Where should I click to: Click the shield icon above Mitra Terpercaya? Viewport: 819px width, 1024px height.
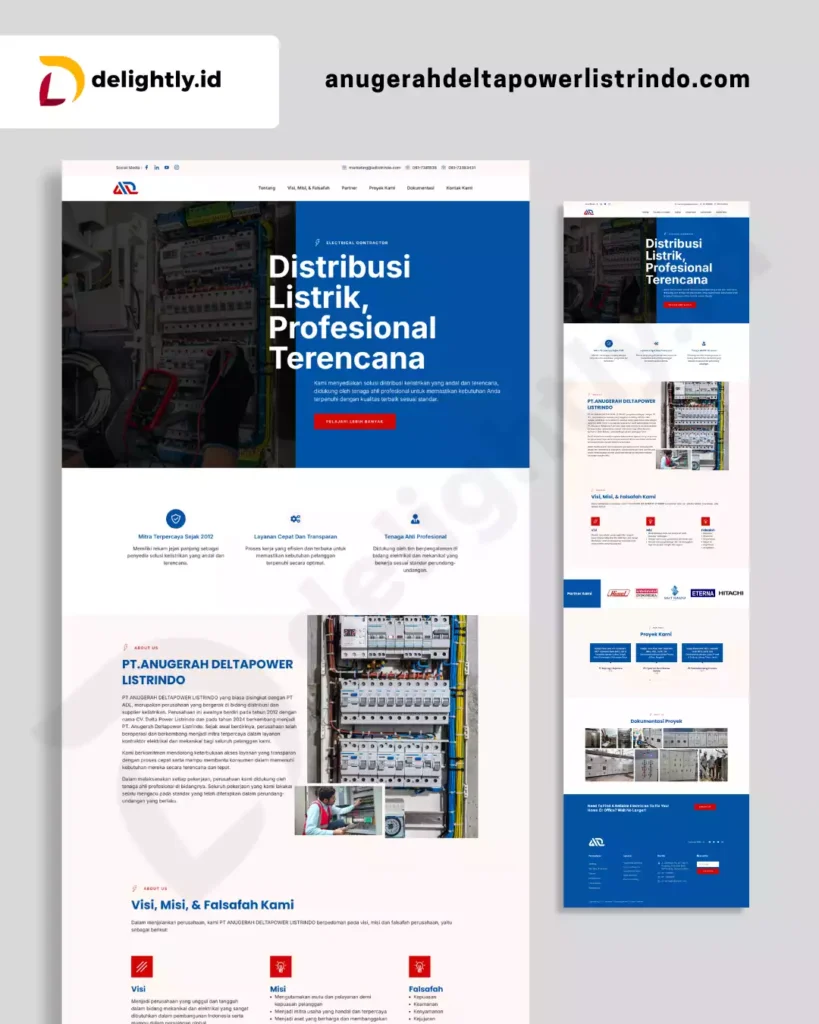click(176, 519)
